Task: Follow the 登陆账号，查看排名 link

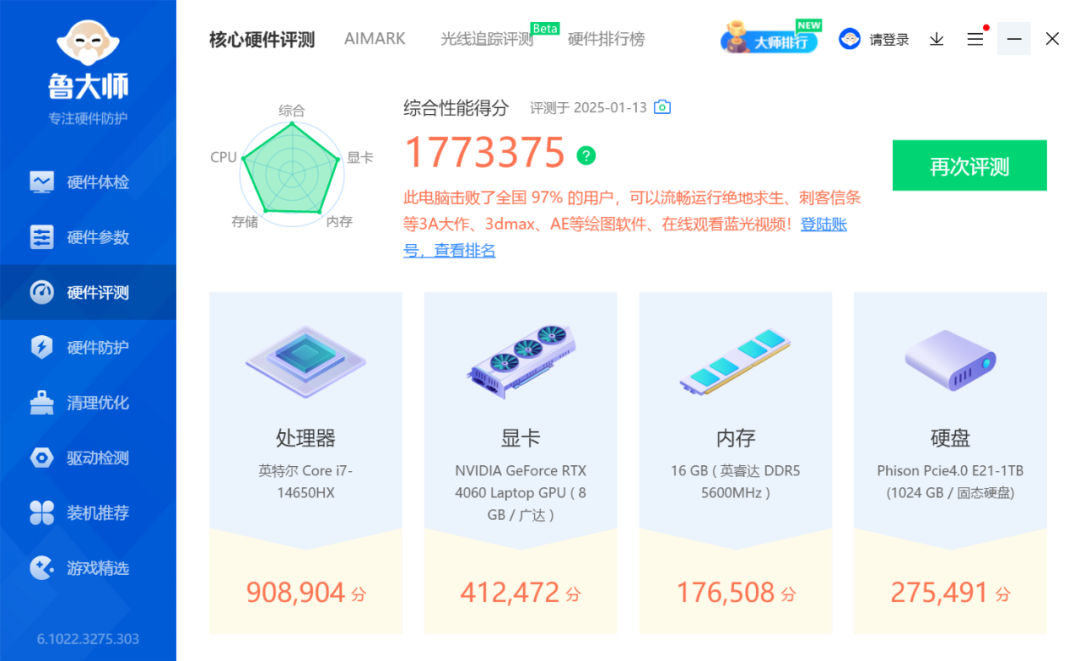Action: [625, 238]
